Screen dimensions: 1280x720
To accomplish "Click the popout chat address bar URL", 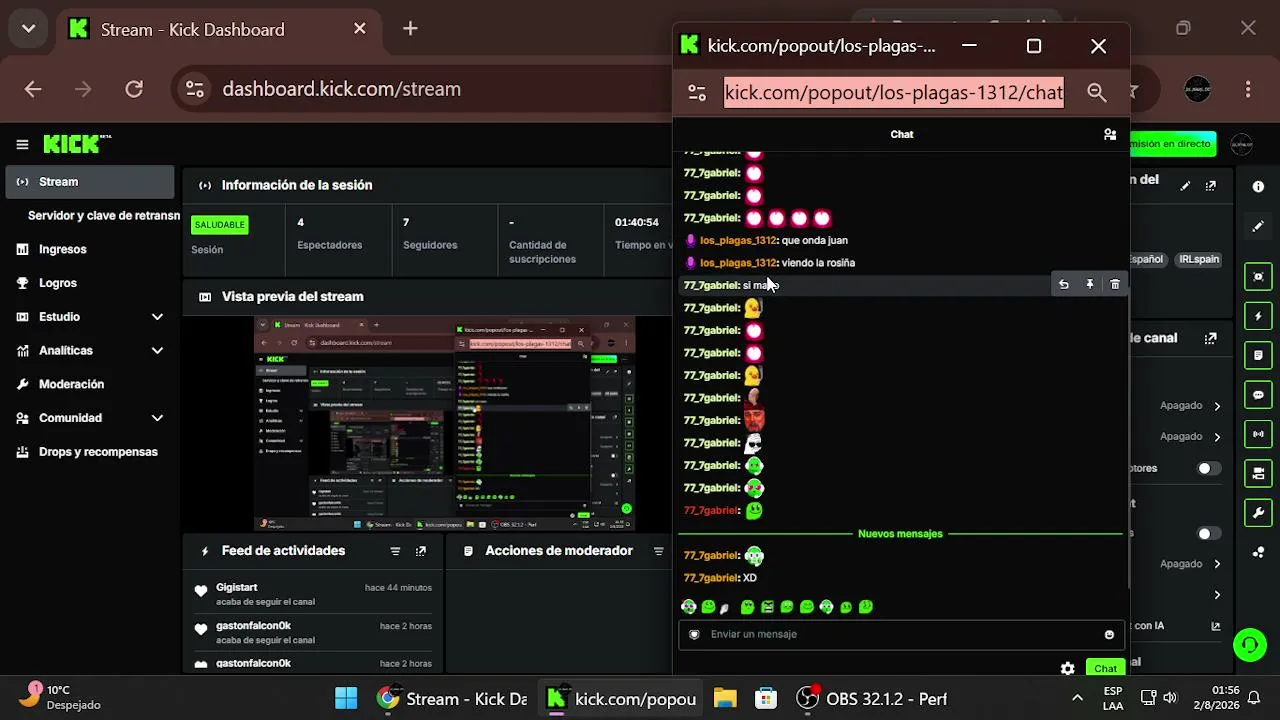I will pyautogui.click(x=894, y=93).
